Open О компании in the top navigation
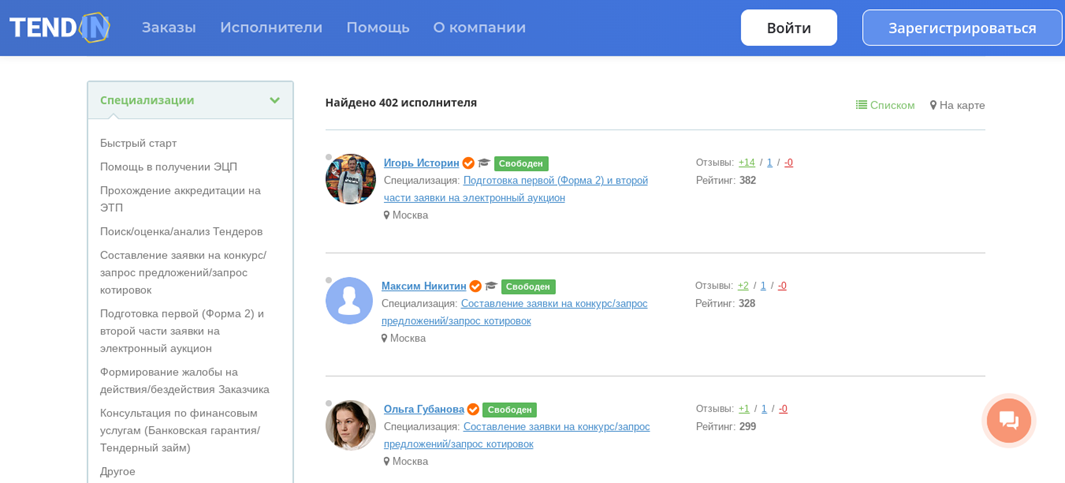1065x483 pixels. tap(480, 28)
